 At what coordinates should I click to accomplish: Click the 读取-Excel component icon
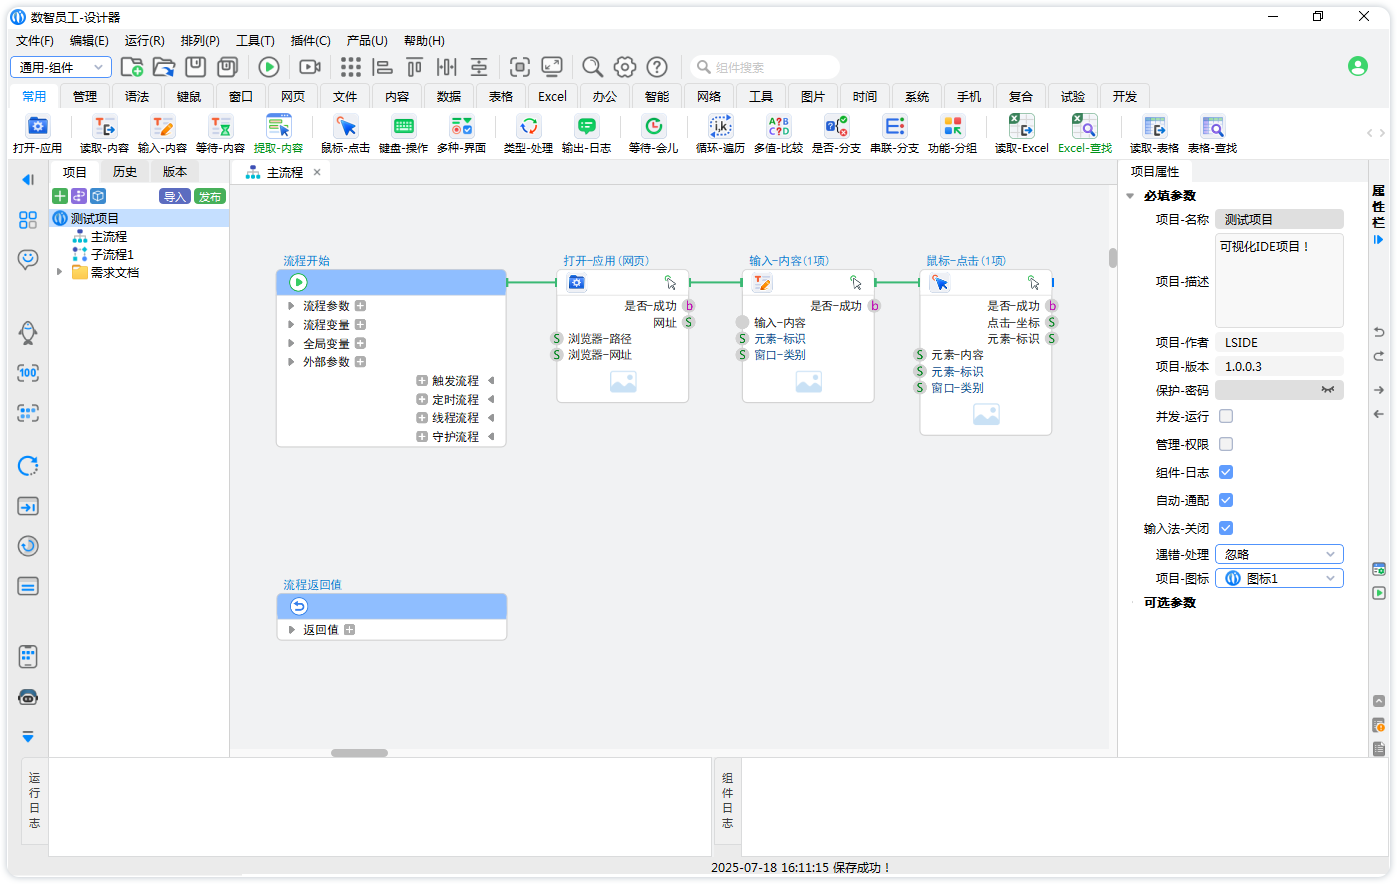(1021, 127)
